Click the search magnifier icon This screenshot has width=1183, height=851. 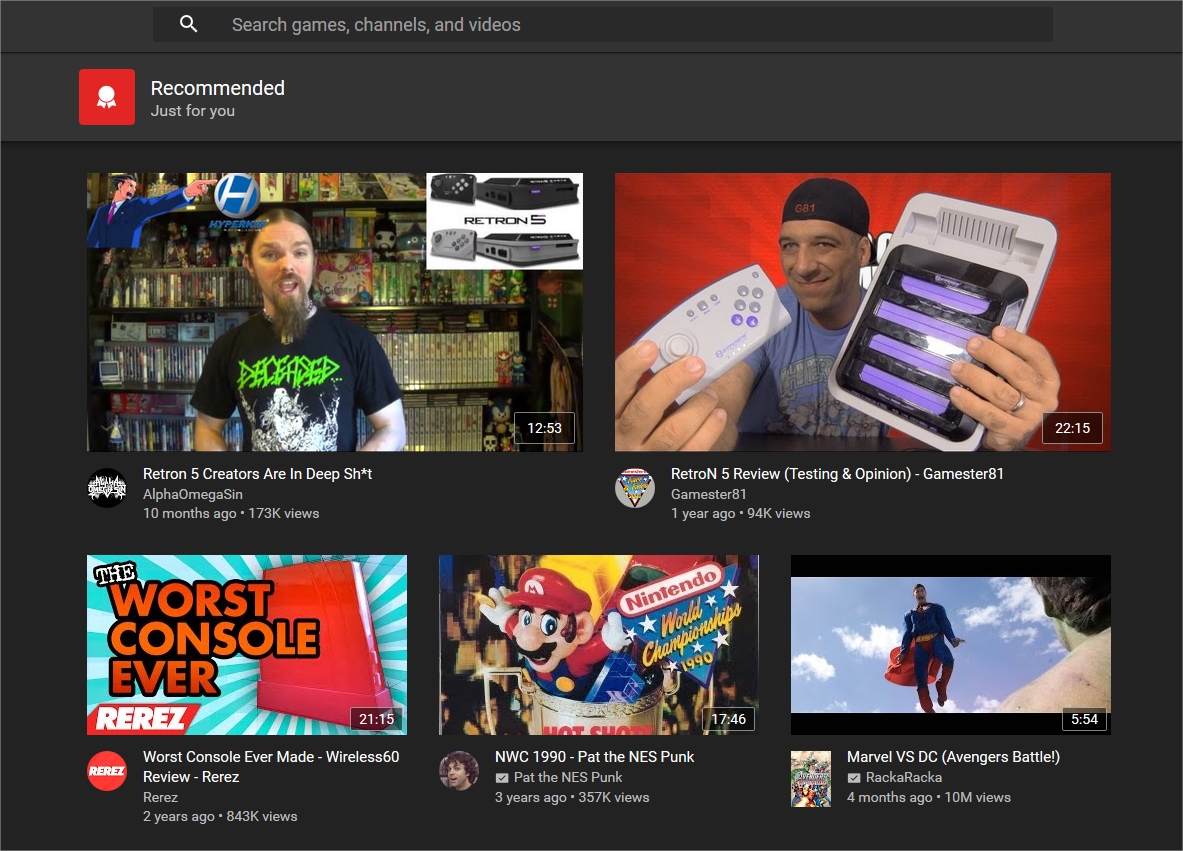(189, 24)
